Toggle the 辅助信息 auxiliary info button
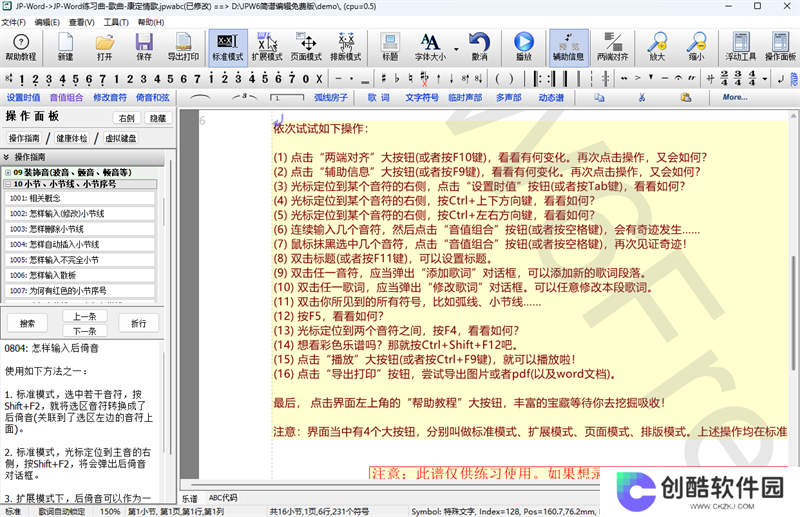This screenshot has width=800, height=517. coord(568,47)
